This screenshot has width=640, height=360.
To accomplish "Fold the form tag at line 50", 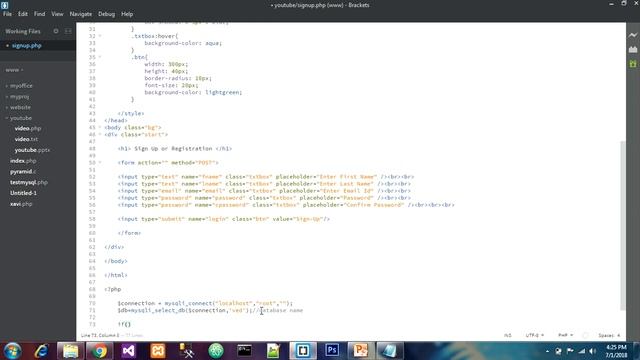I will (100, 162).
